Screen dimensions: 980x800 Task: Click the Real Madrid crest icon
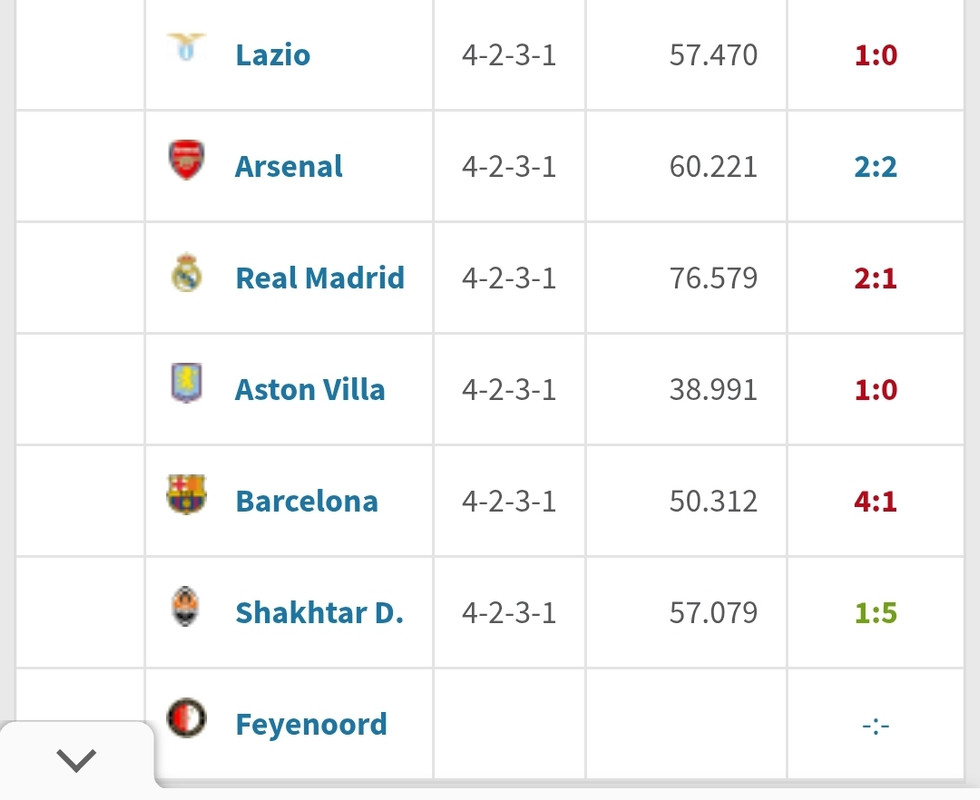pyautogui.click(x=186, y=272)
